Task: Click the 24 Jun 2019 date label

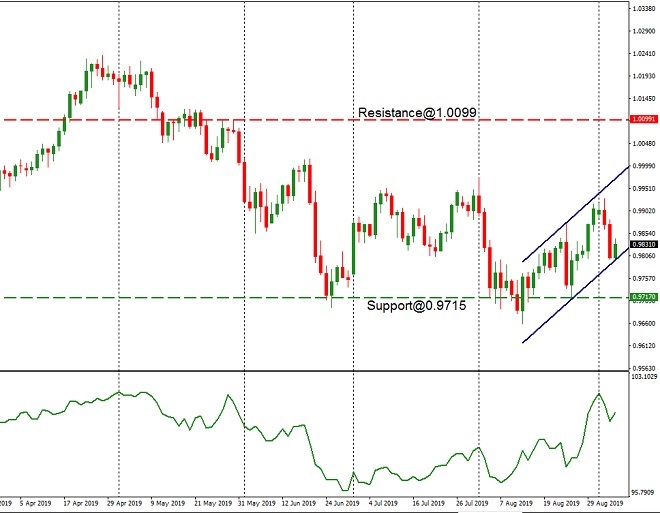Action: pyautogui.click(x=342, y=503)
